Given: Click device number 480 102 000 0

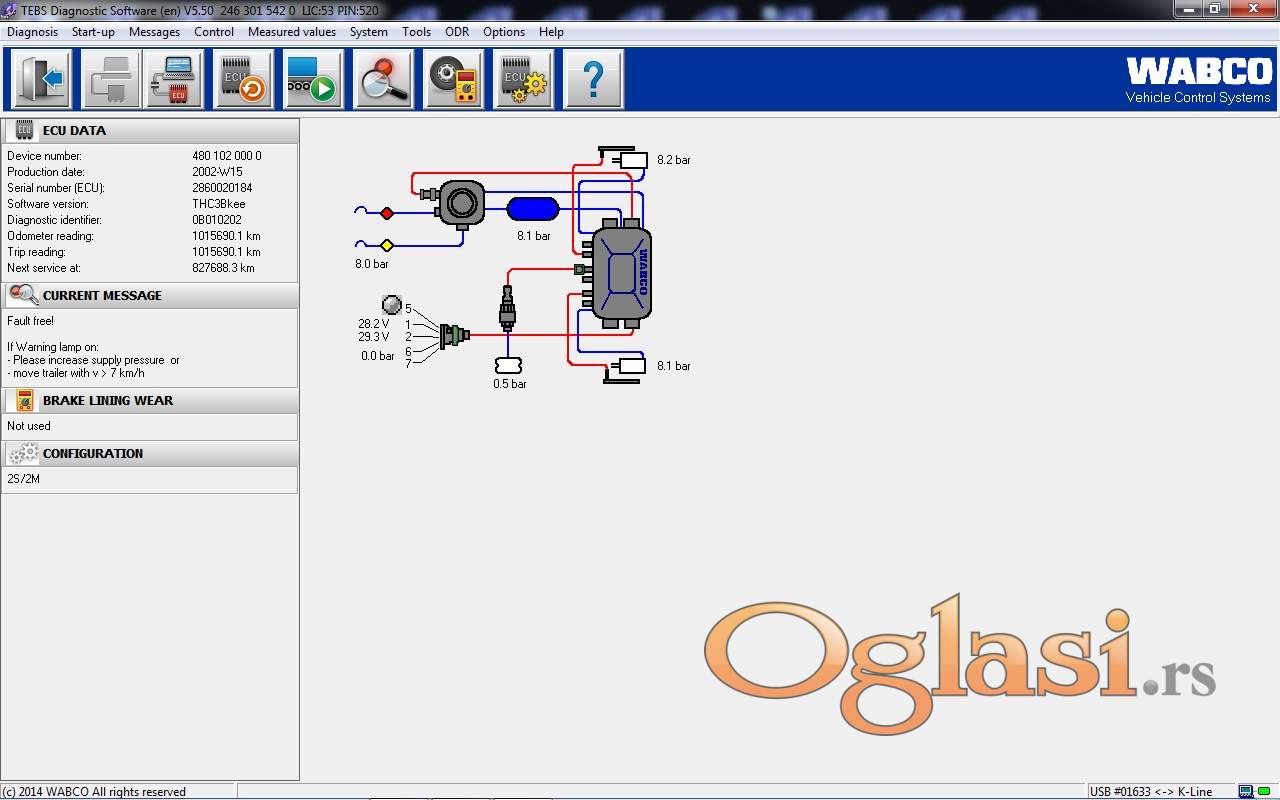Looking at the screenshot, I should [x=227, y=156].
